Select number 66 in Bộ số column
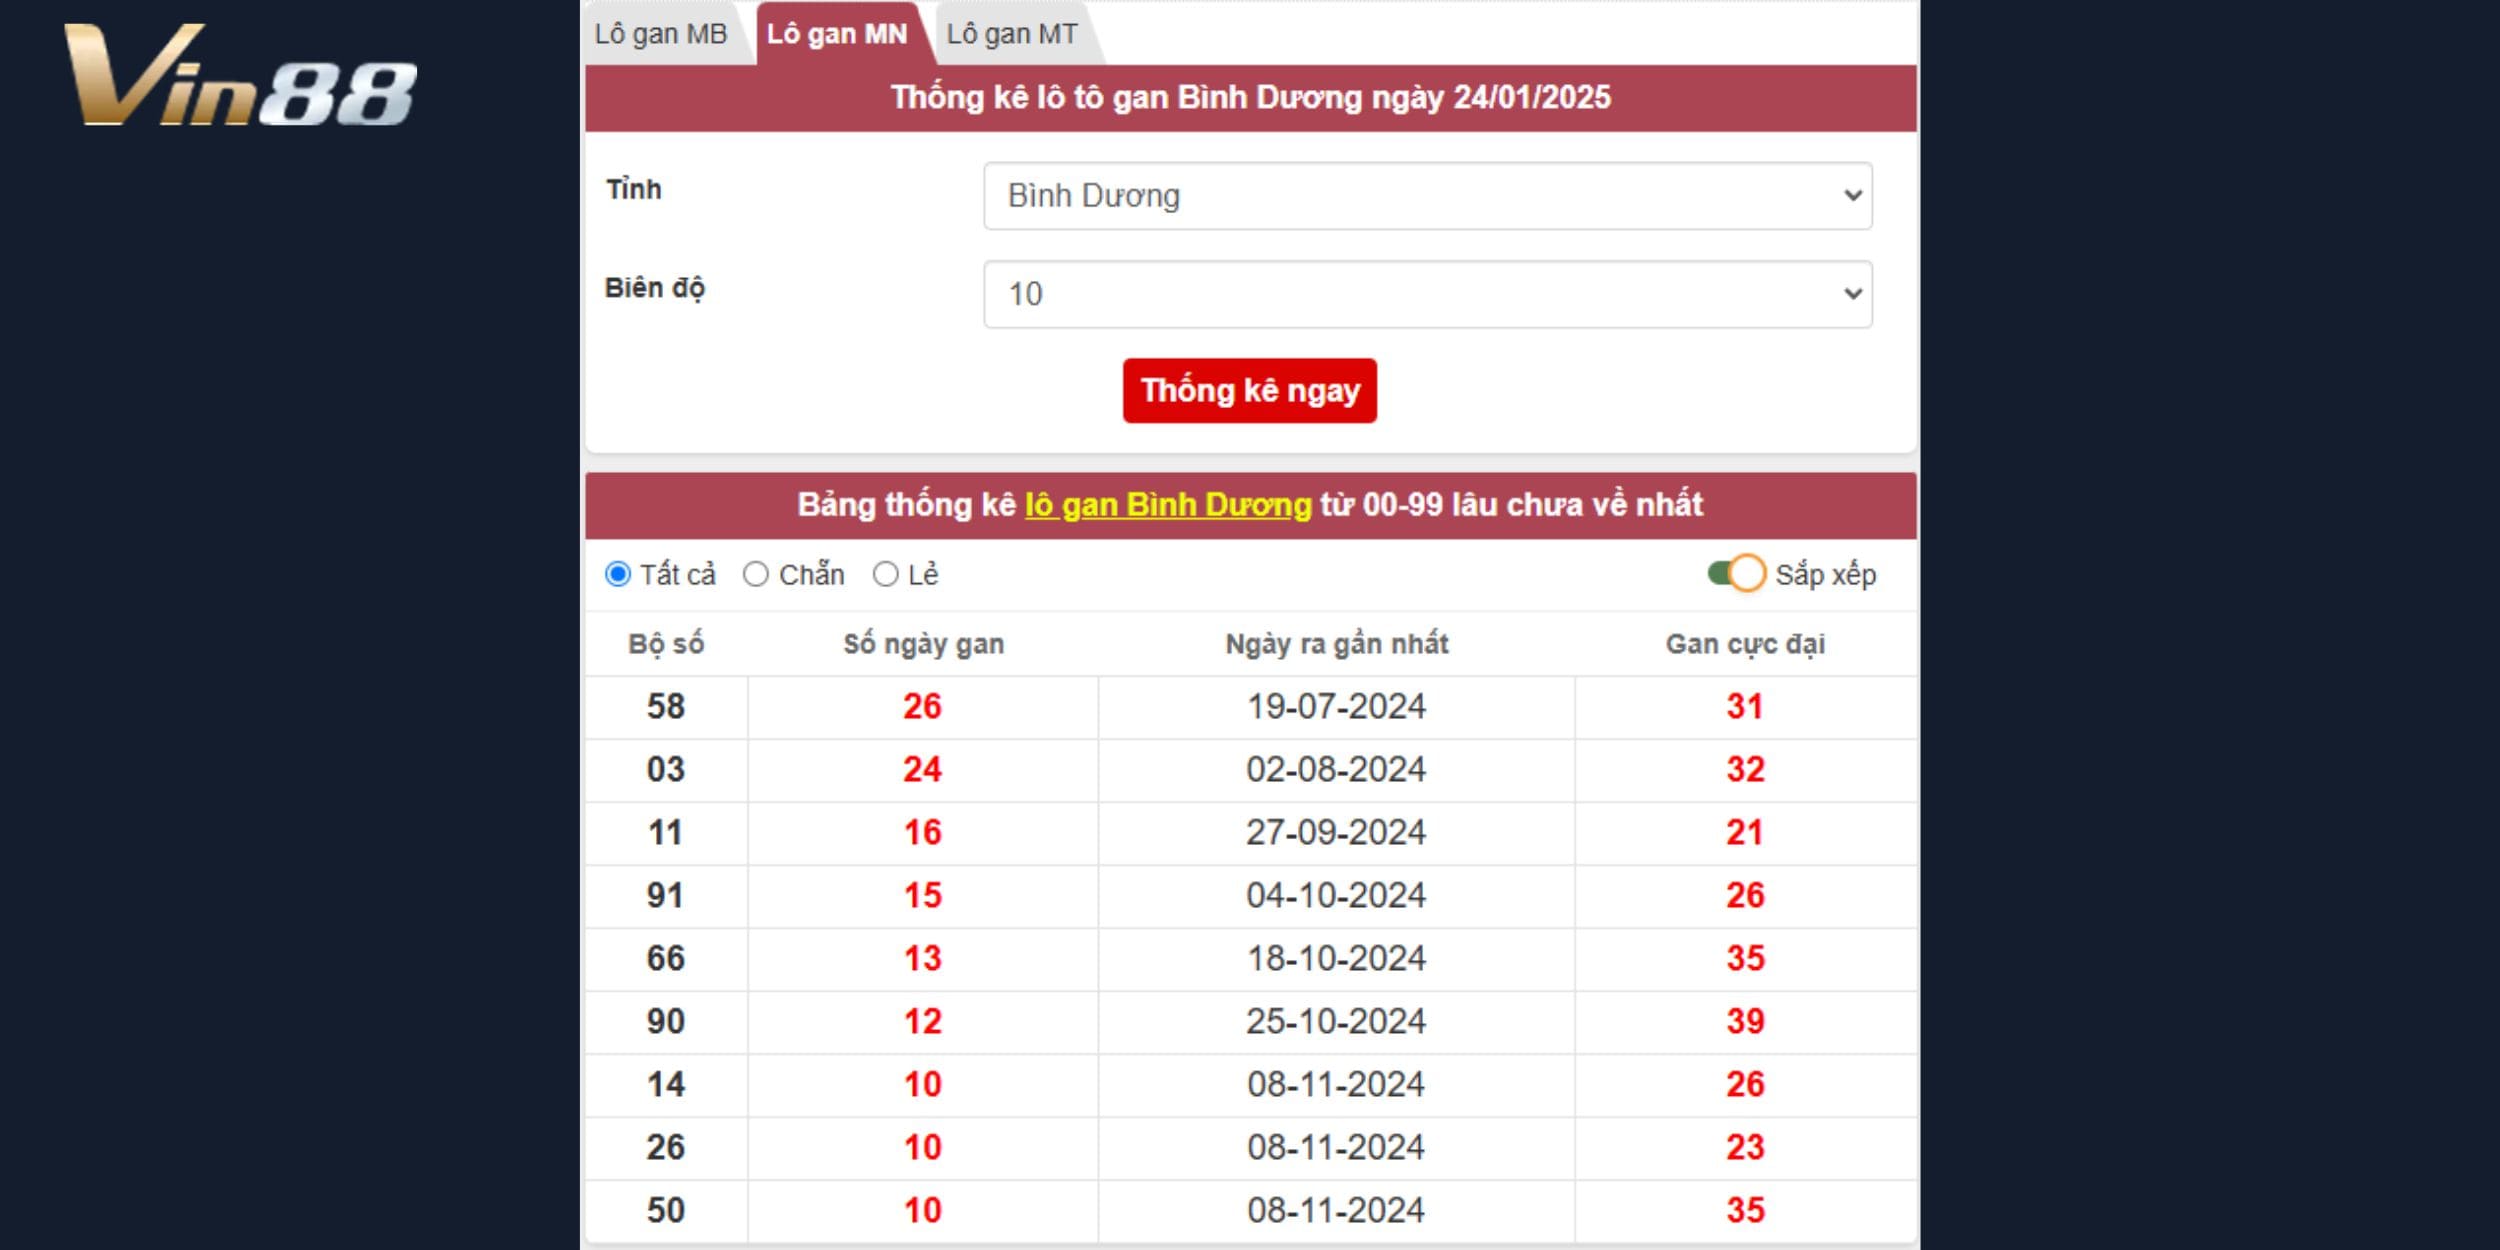The image size is (2500, 1250). point(666,959)
